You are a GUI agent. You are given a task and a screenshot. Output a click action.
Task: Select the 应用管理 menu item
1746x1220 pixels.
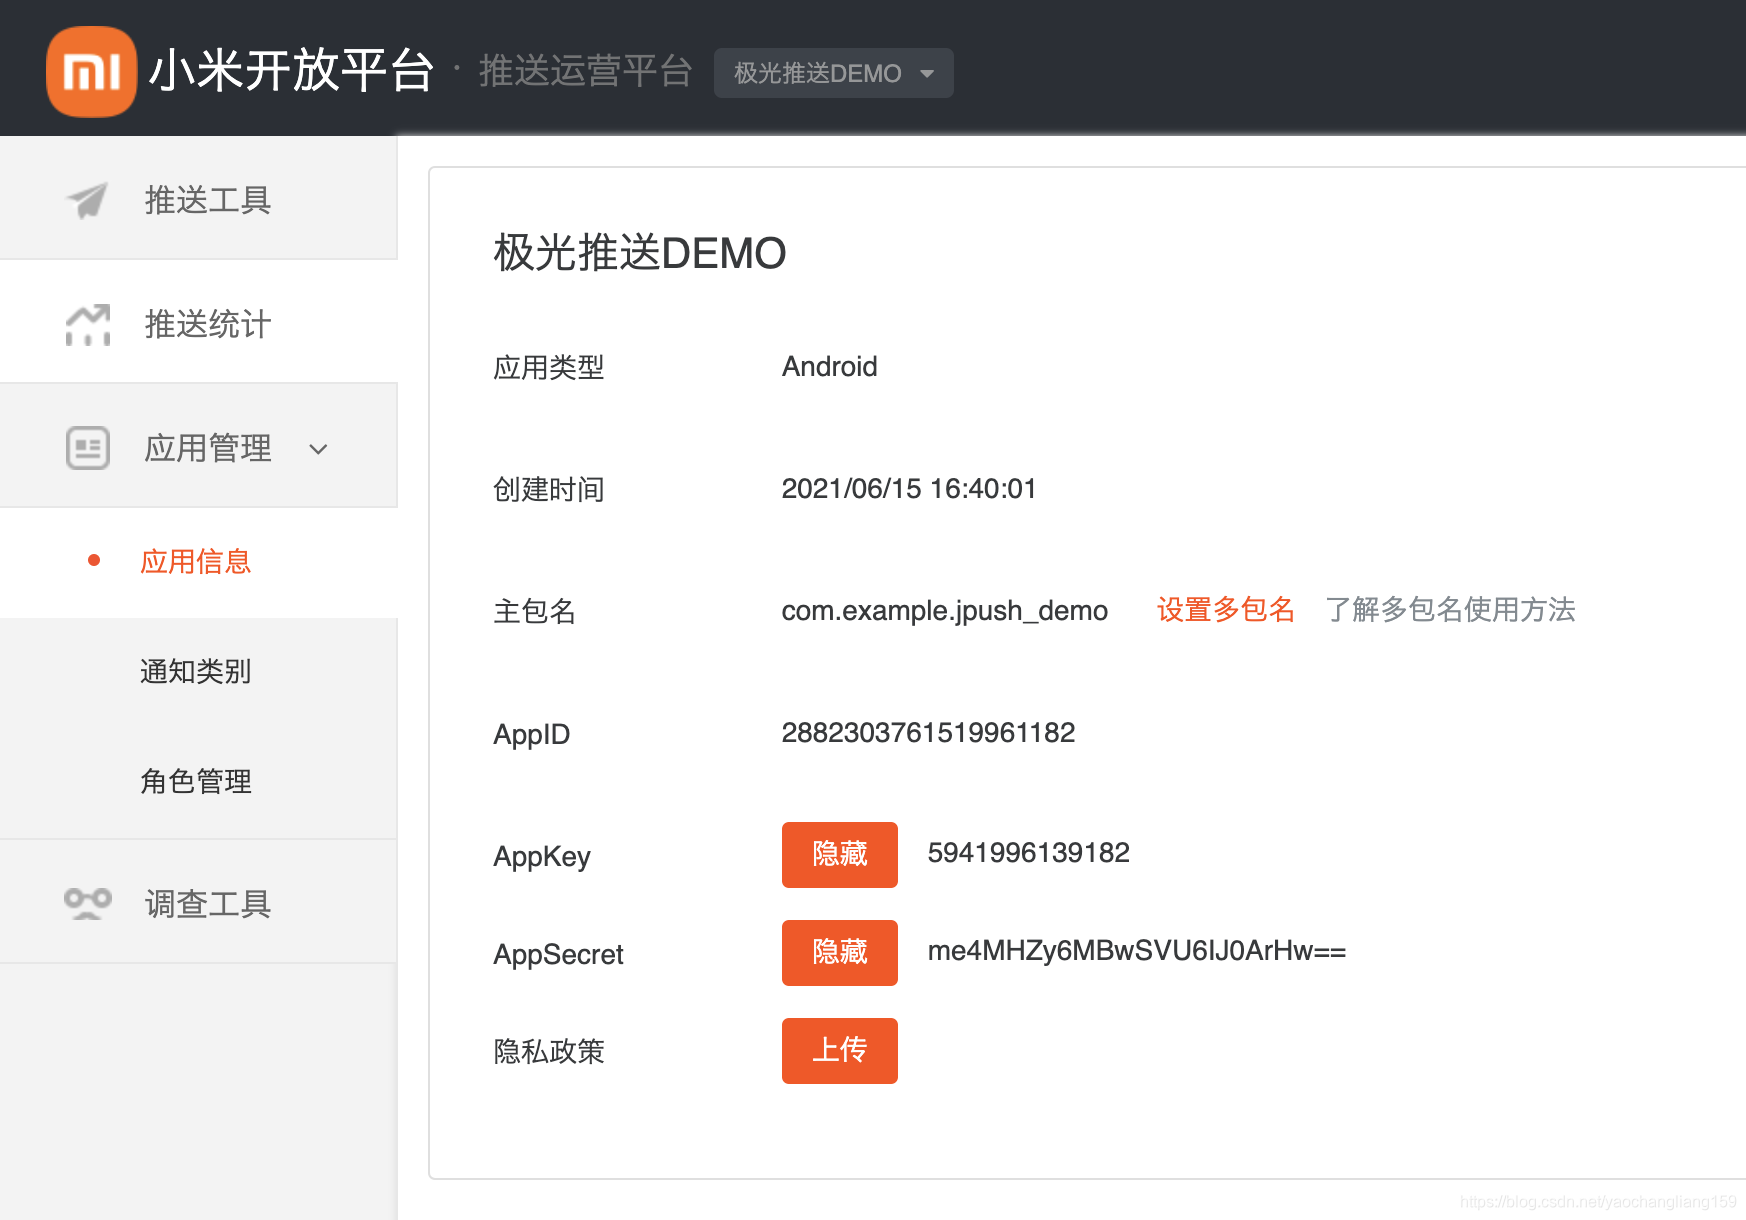tap(198, 446)
